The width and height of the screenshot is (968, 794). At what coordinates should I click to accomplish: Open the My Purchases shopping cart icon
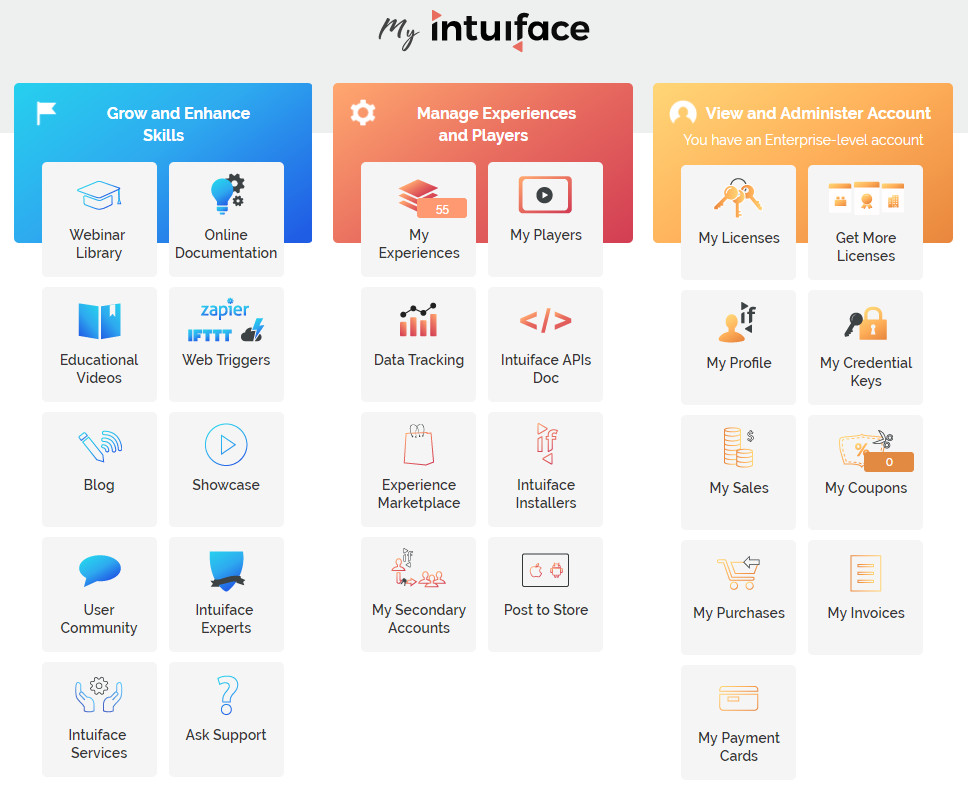tap(738, 572)
